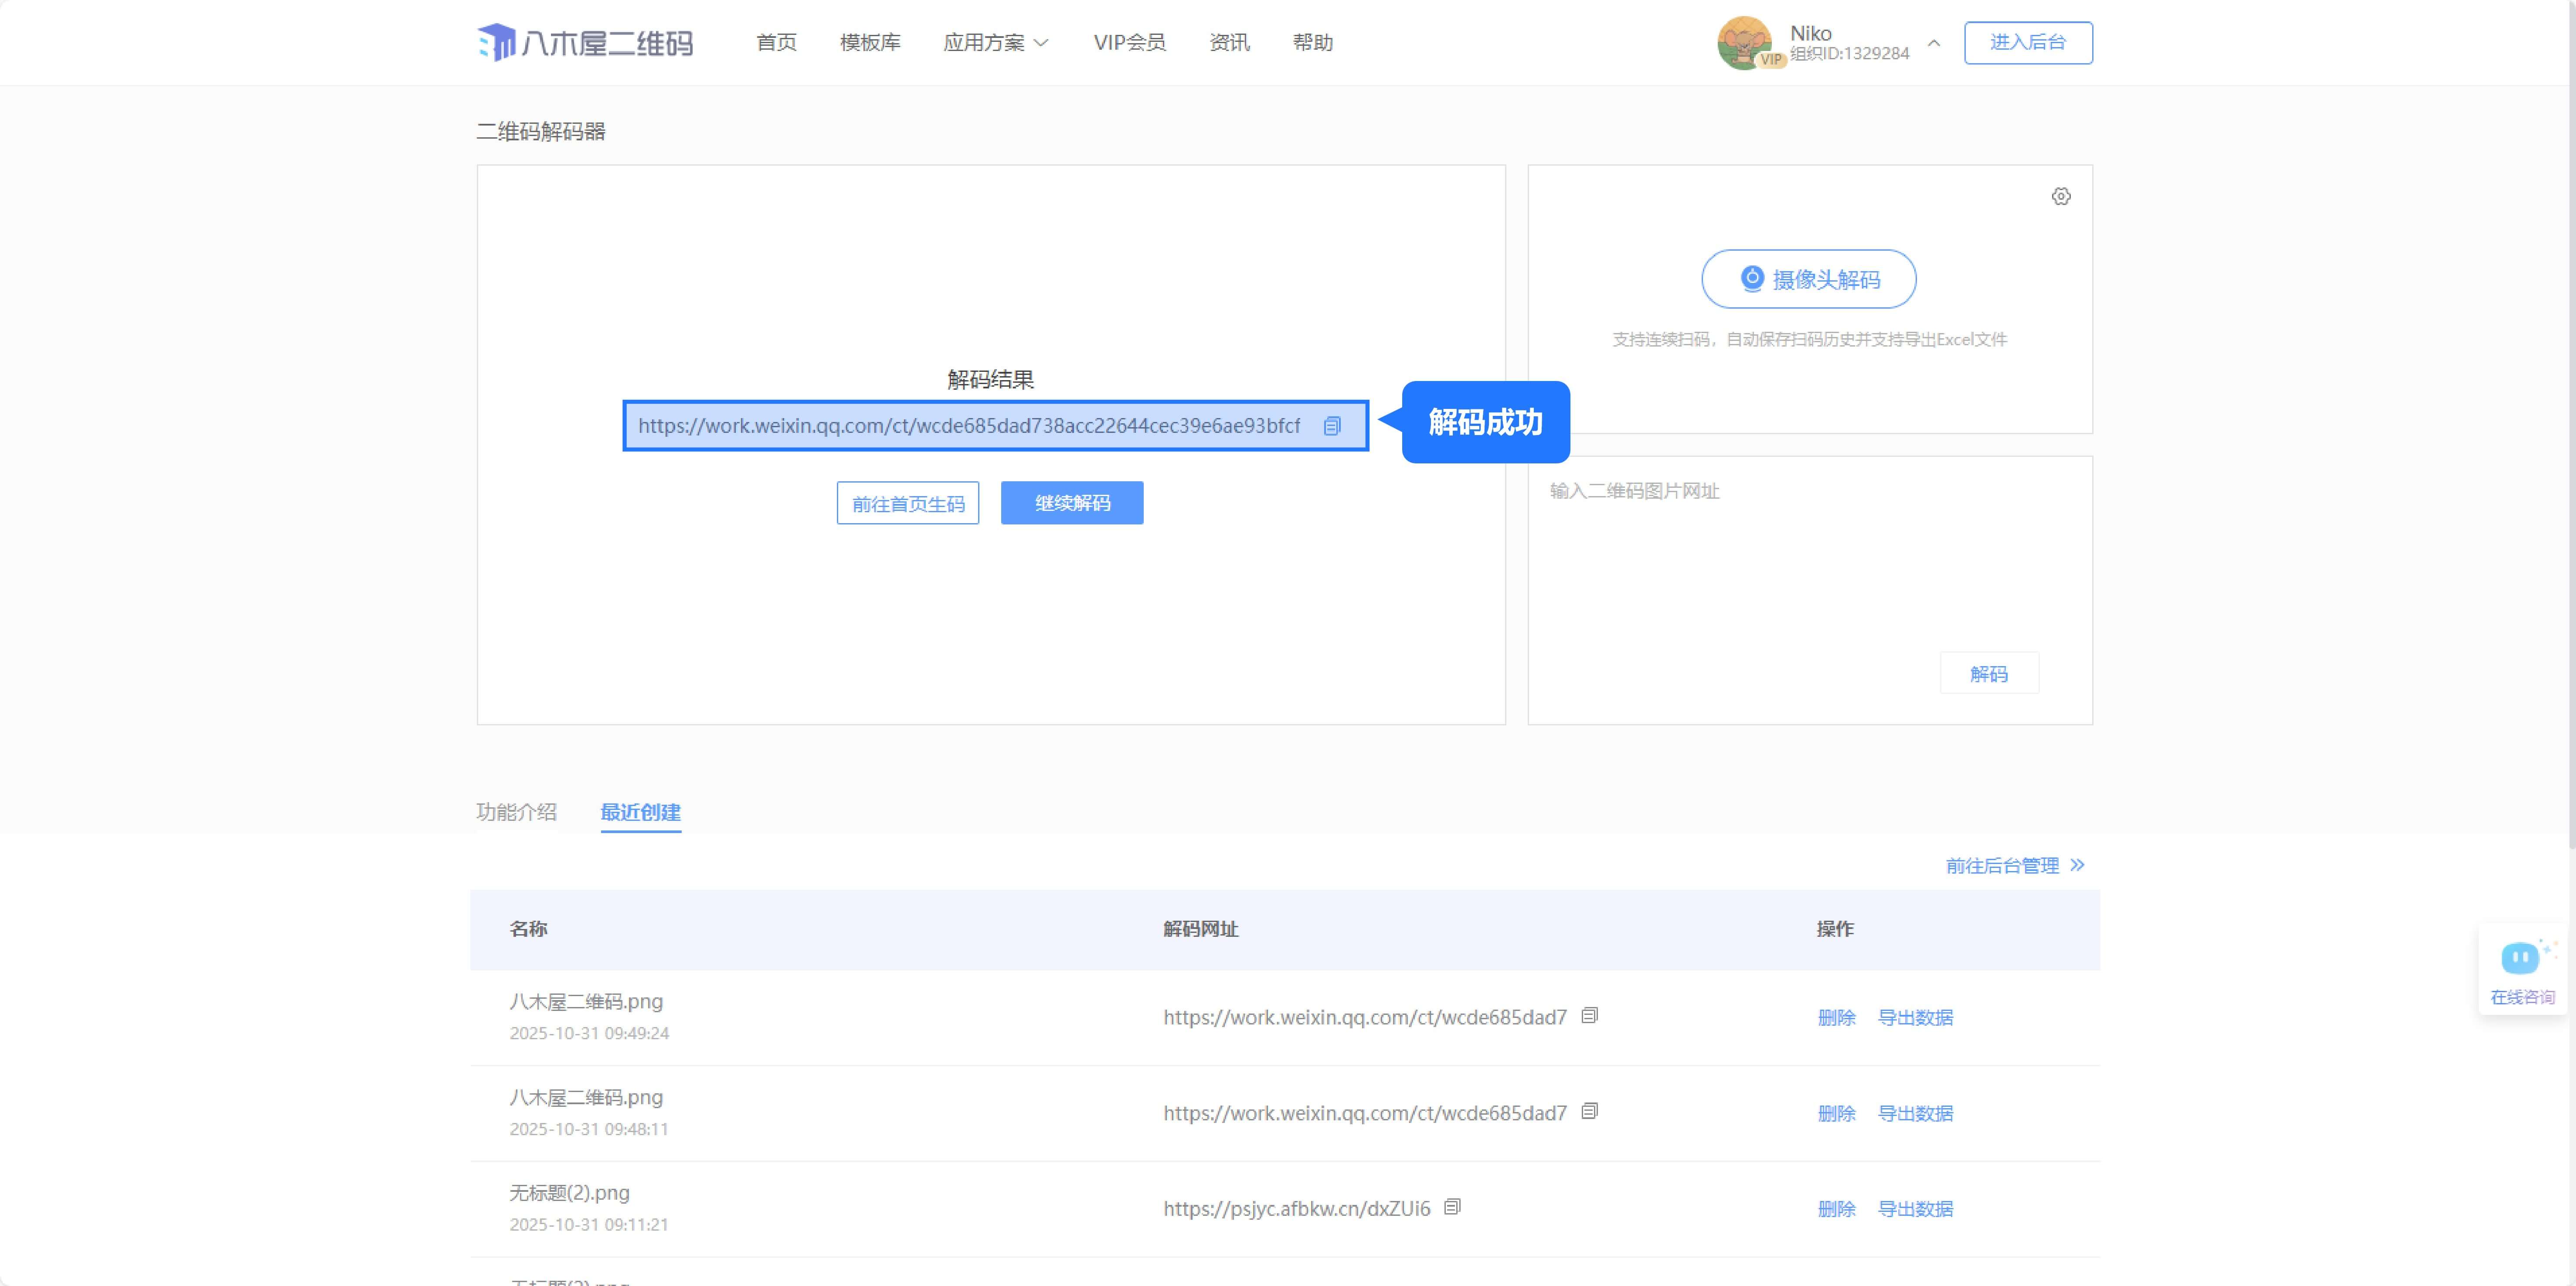Click the 继续解码 button
The image size is (2576, 1286).
1072,503
